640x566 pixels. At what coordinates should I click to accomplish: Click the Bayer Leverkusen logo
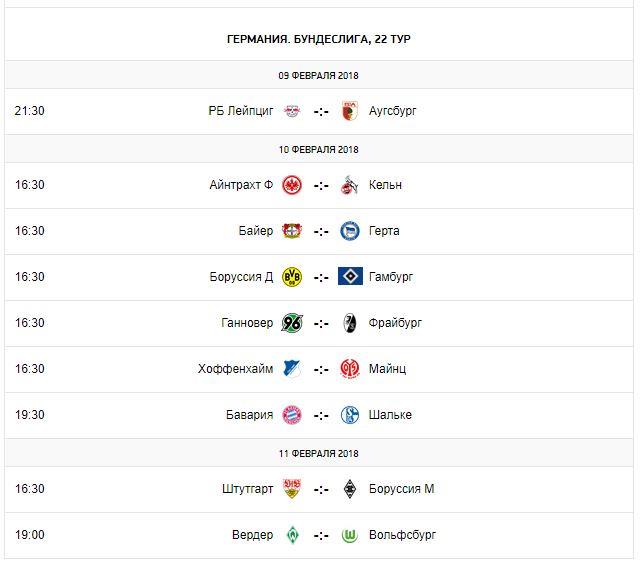(292, 231)
